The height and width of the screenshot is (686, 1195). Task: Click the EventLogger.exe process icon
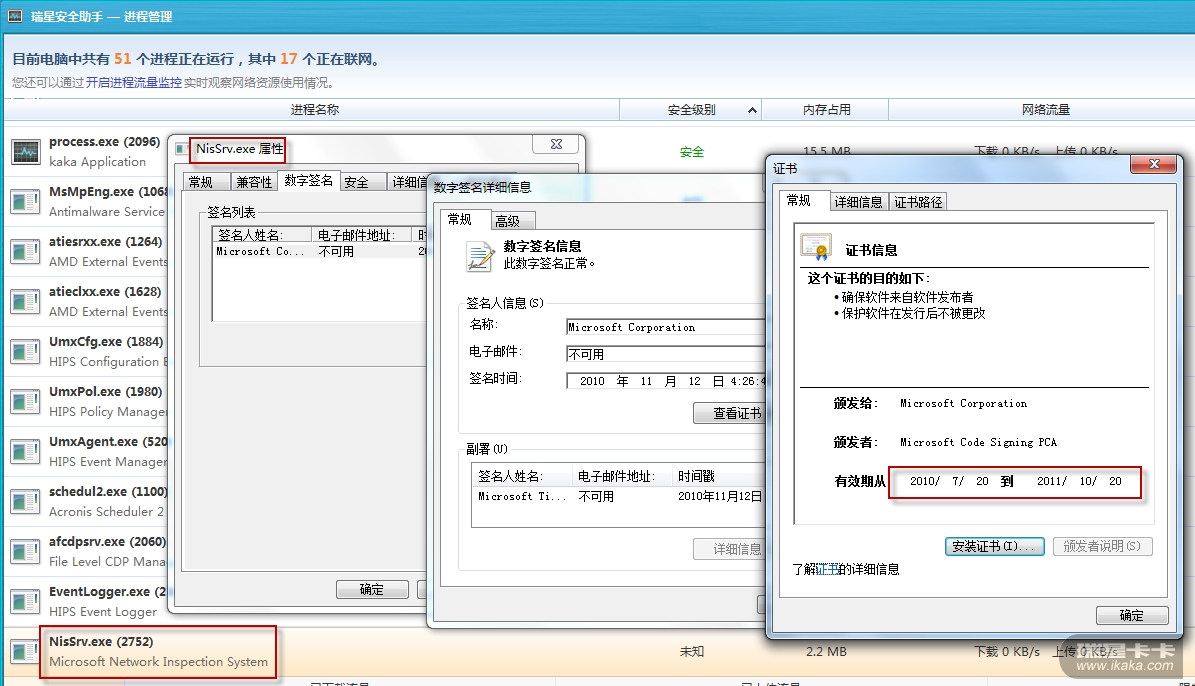coord(25,601)
